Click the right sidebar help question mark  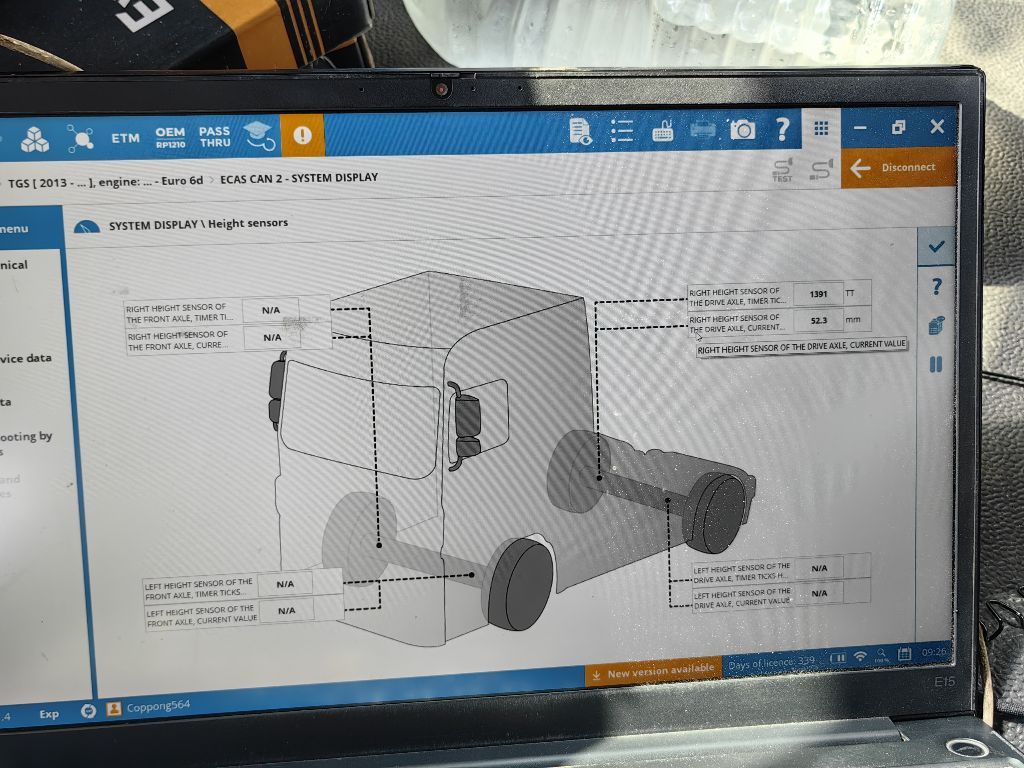[x=936, y=287]
